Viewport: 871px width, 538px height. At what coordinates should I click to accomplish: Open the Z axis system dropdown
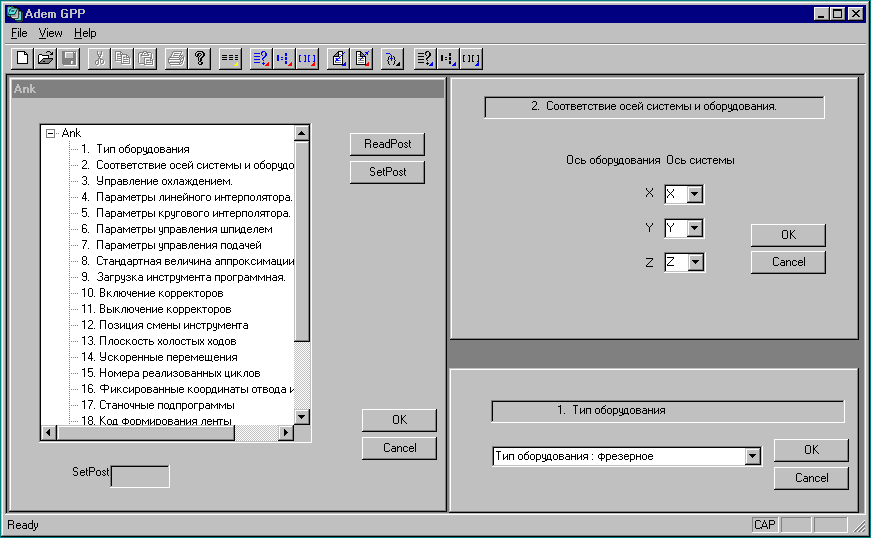(695, 262)
